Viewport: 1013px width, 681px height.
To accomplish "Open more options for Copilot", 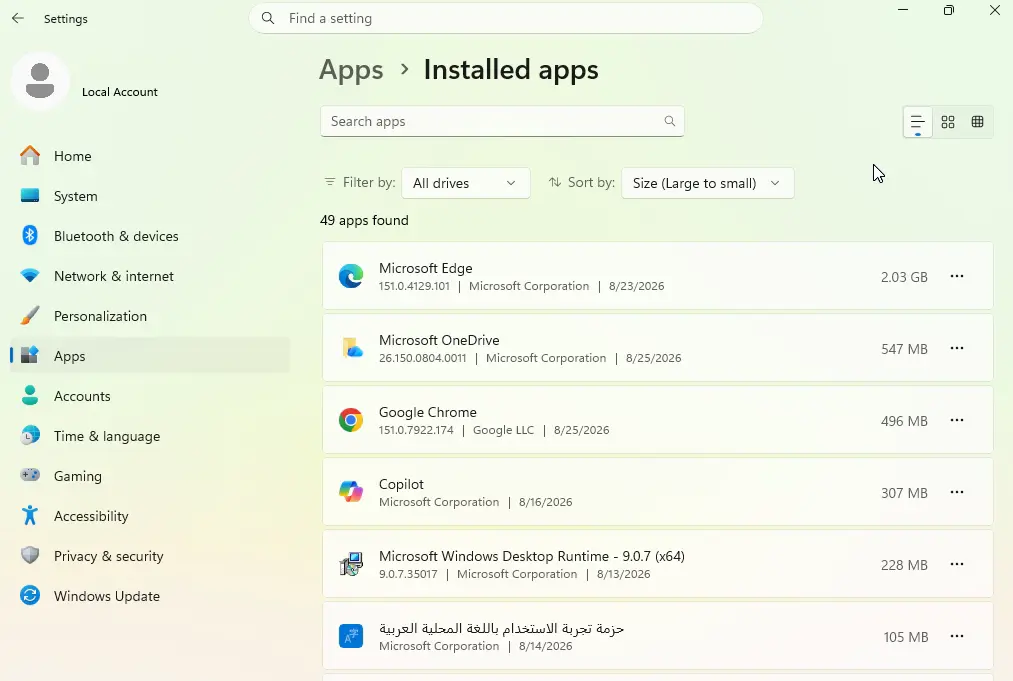I will click(957, 492).
